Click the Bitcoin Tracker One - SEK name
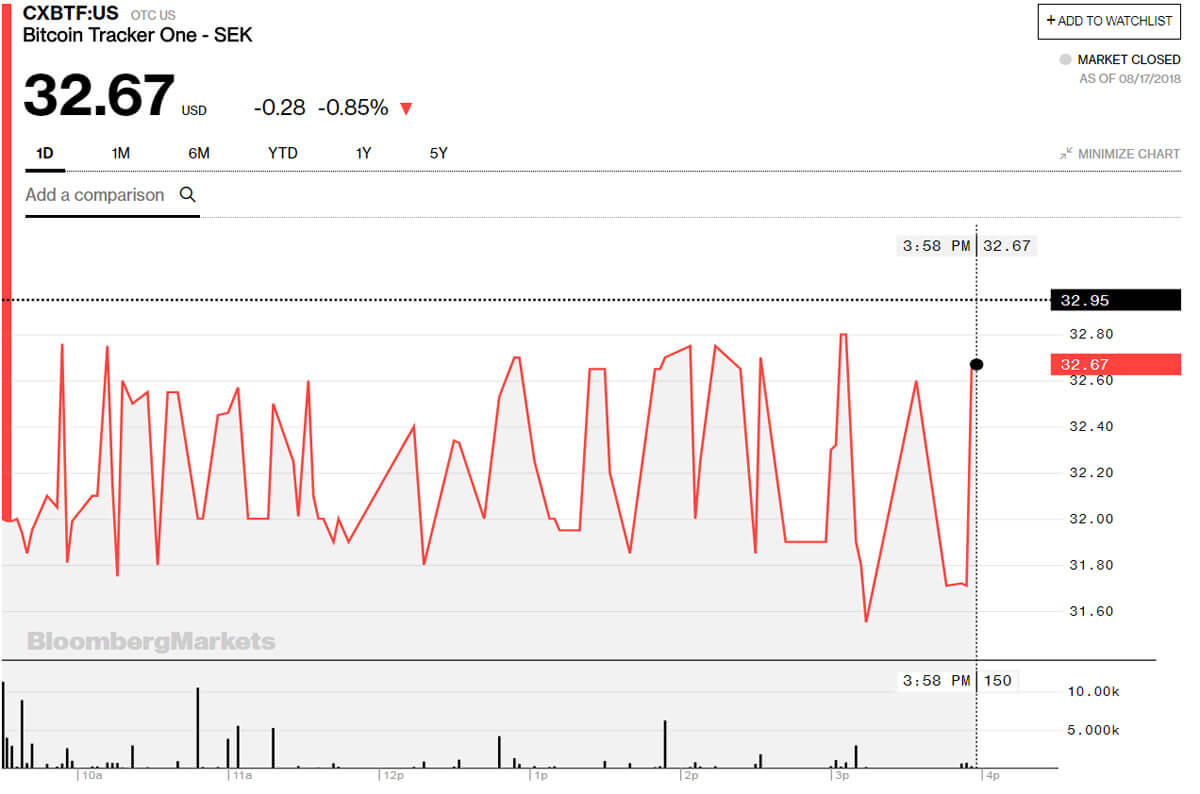Screen dimensions: 1200x794 (138, 35)
